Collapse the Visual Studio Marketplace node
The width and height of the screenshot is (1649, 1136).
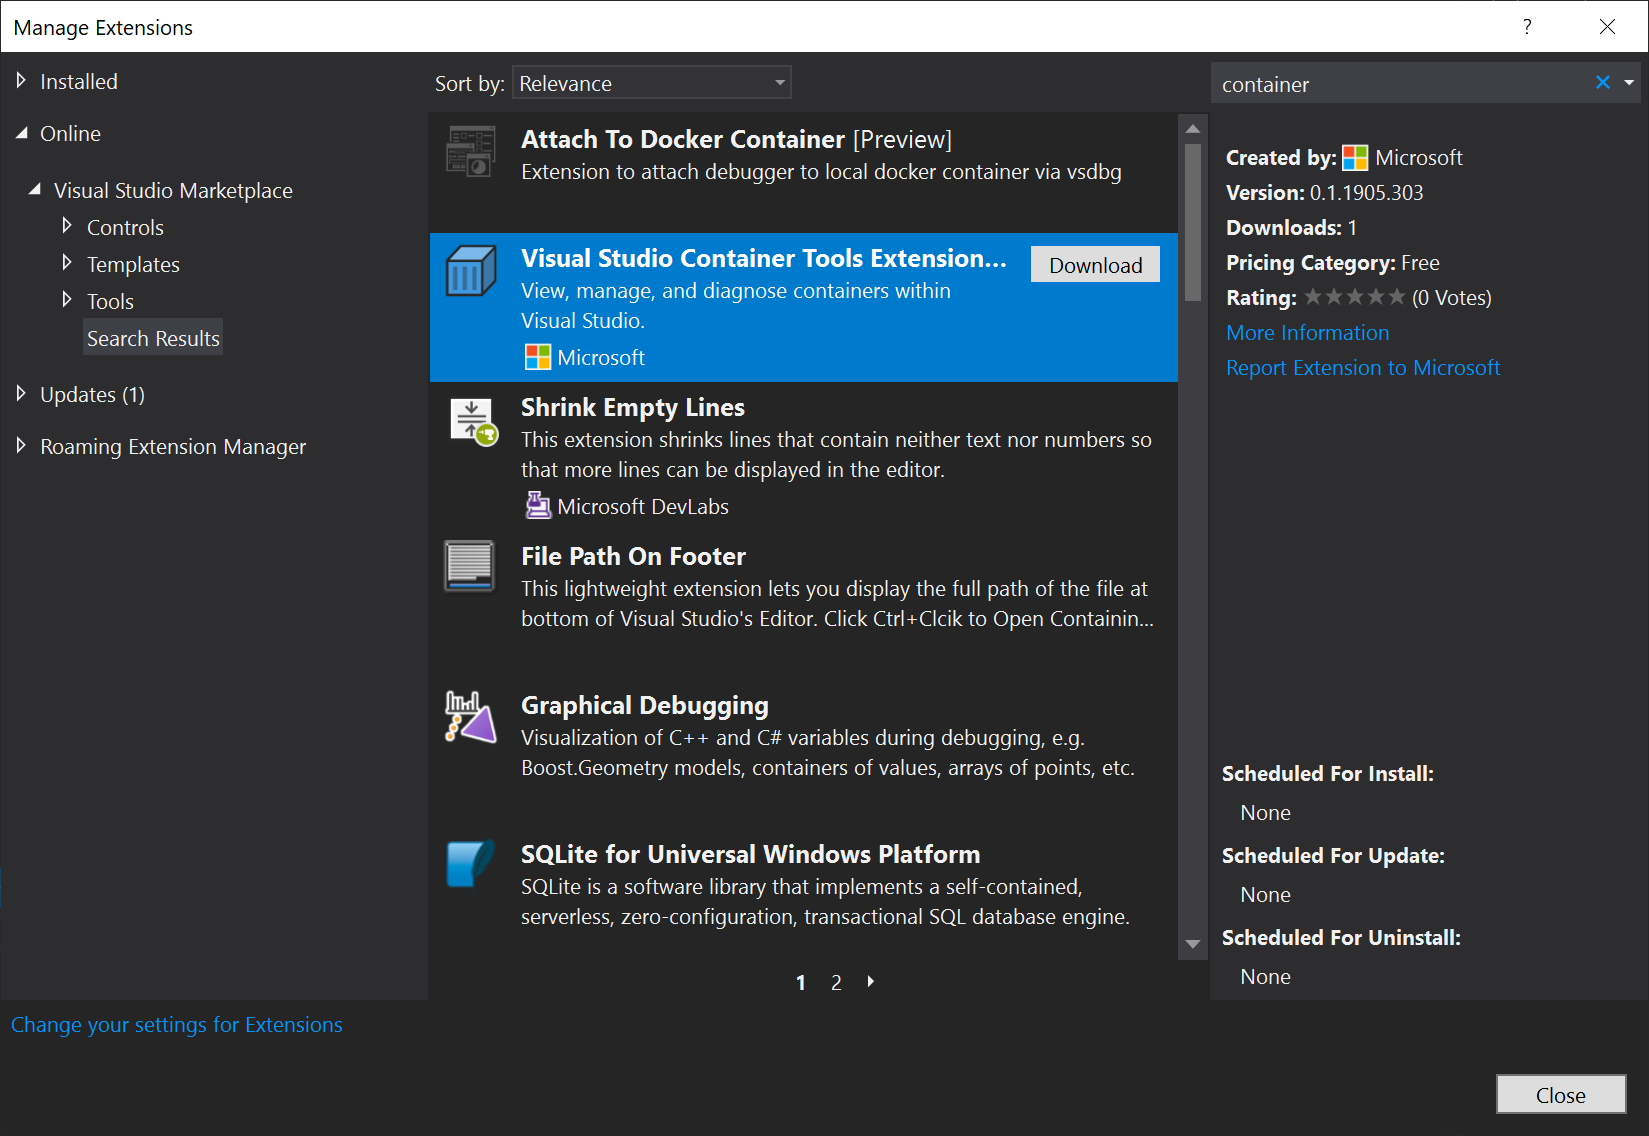coord(35,189)
